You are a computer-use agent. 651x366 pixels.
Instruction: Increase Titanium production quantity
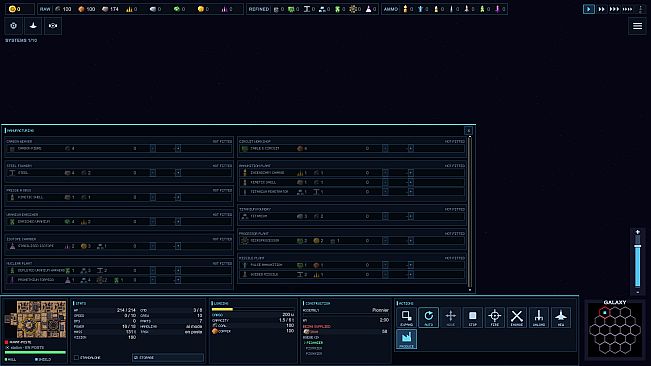coord(410,216)
